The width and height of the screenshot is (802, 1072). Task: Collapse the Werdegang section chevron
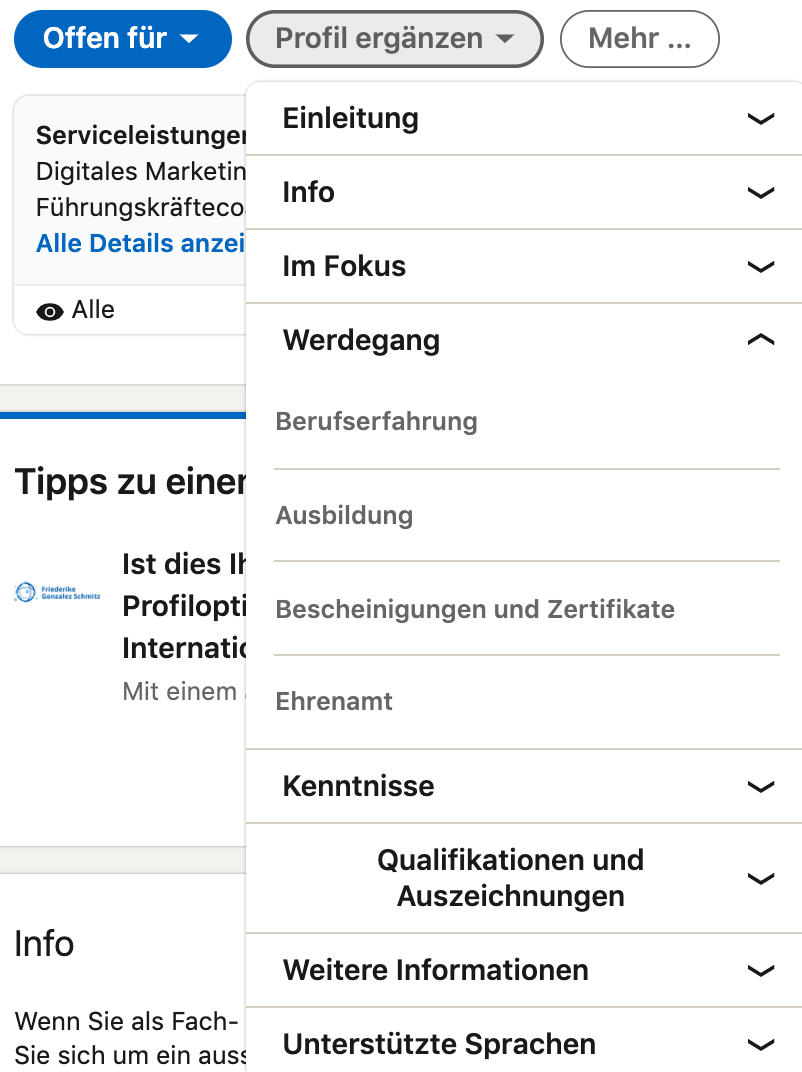pyautogui.click(x=760, y=340)
